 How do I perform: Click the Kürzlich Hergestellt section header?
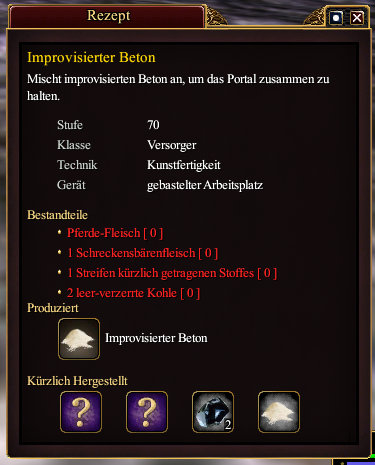[77, 381]
